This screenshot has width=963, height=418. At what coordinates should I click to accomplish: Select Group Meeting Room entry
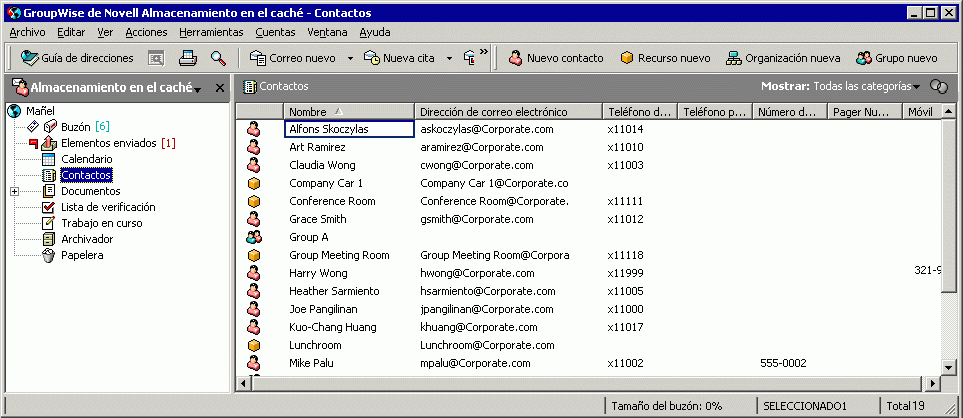coord(339,255)
